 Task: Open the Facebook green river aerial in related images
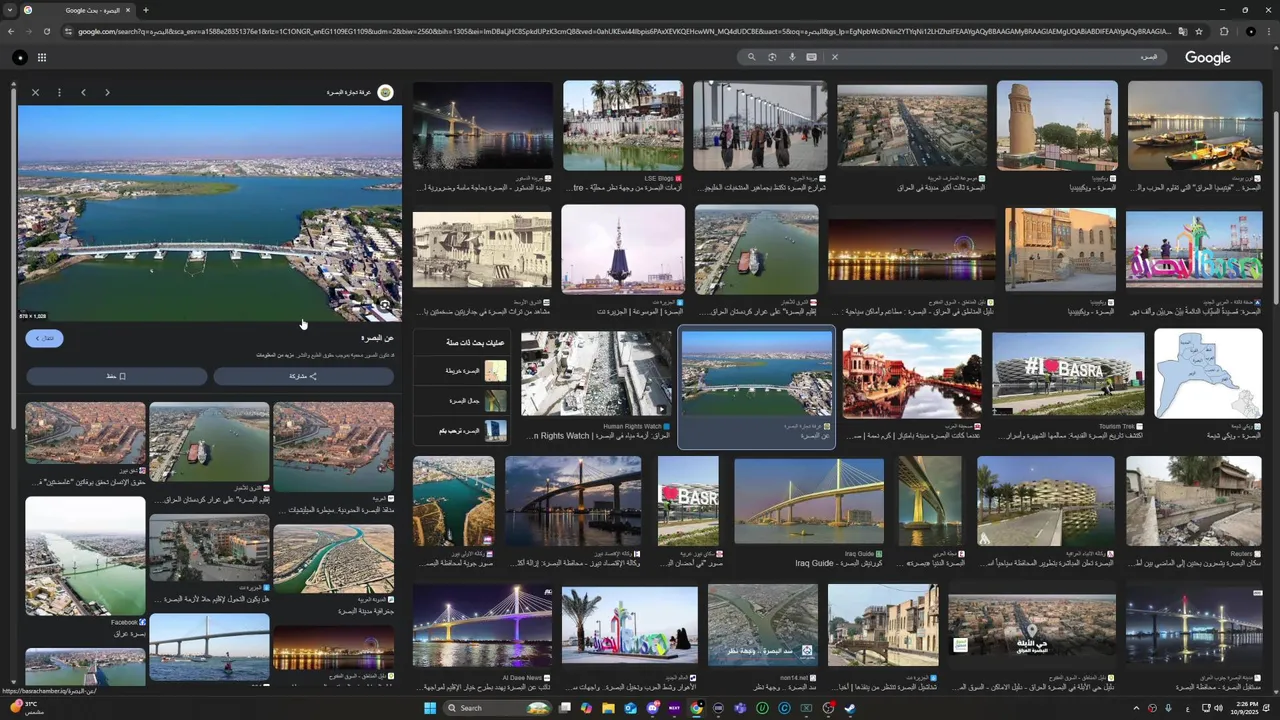click(85, 556)
